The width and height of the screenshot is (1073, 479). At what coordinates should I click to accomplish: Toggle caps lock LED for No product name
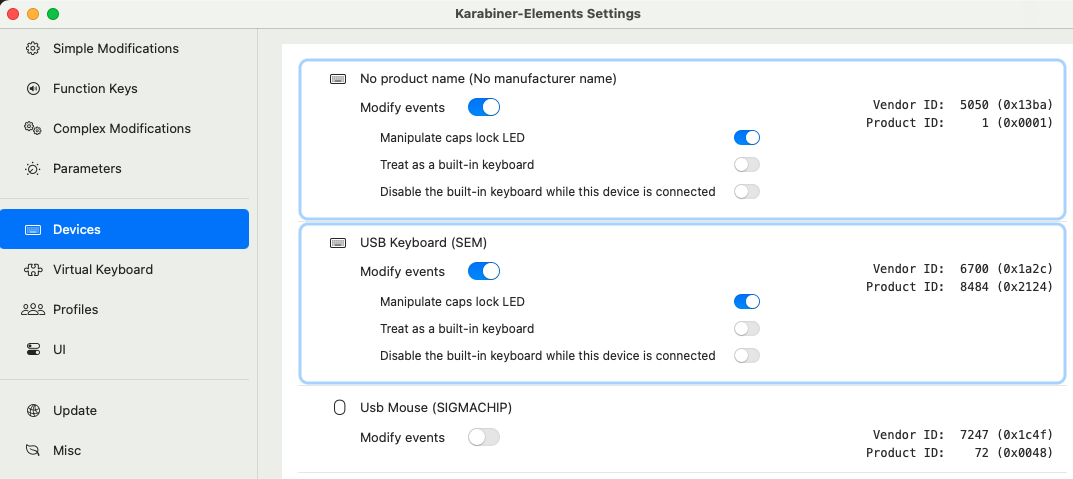747,138
